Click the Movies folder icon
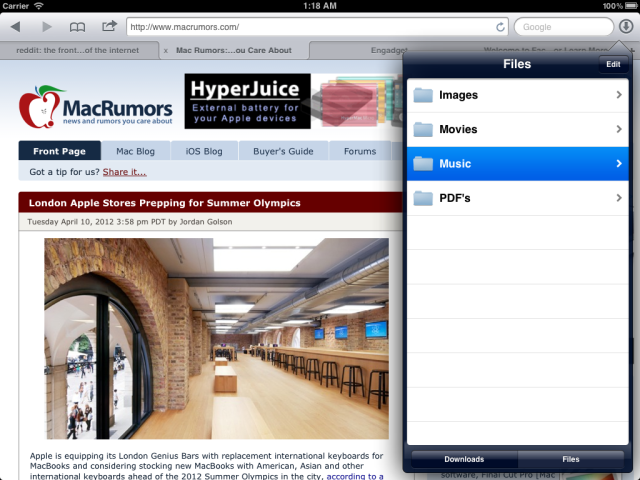This screenshot has height=480, width=640. 423,129
